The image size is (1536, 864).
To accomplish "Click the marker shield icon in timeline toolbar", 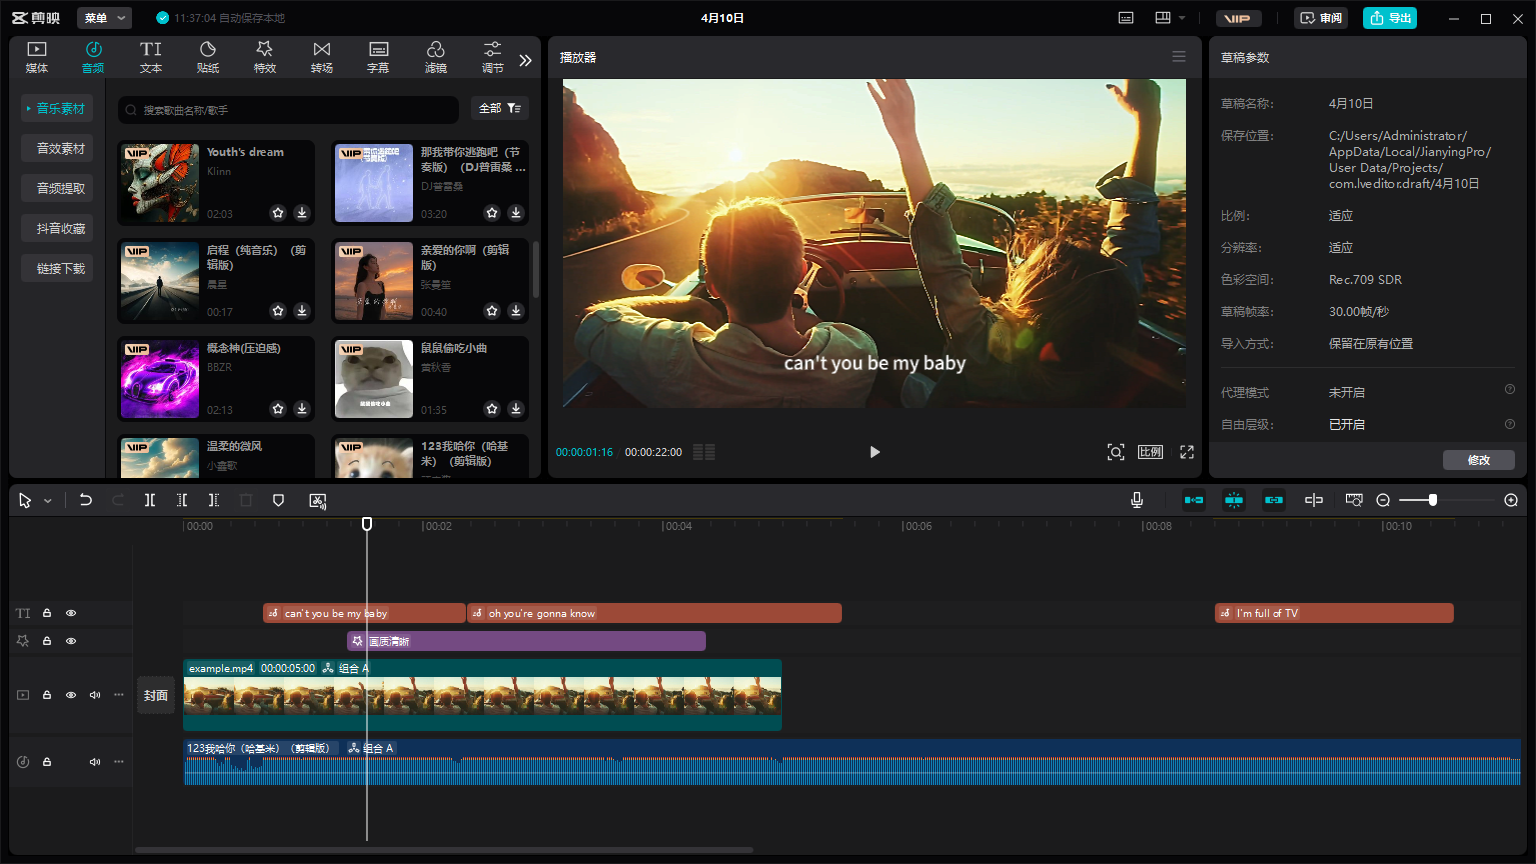I will (279, 500).
